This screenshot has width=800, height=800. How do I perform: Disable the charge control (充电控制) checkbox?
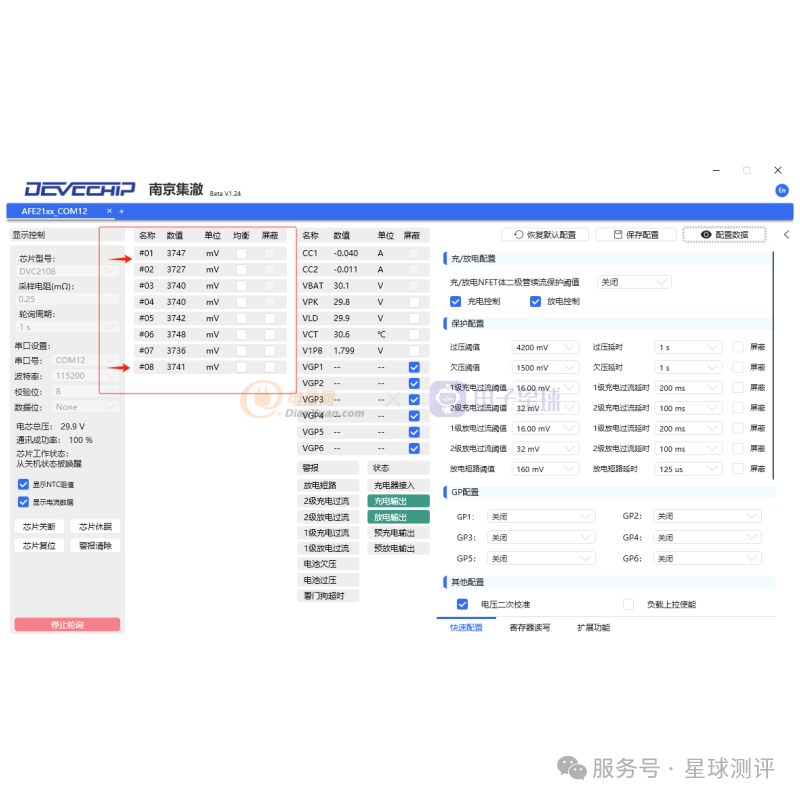click(x=456, y=301)
